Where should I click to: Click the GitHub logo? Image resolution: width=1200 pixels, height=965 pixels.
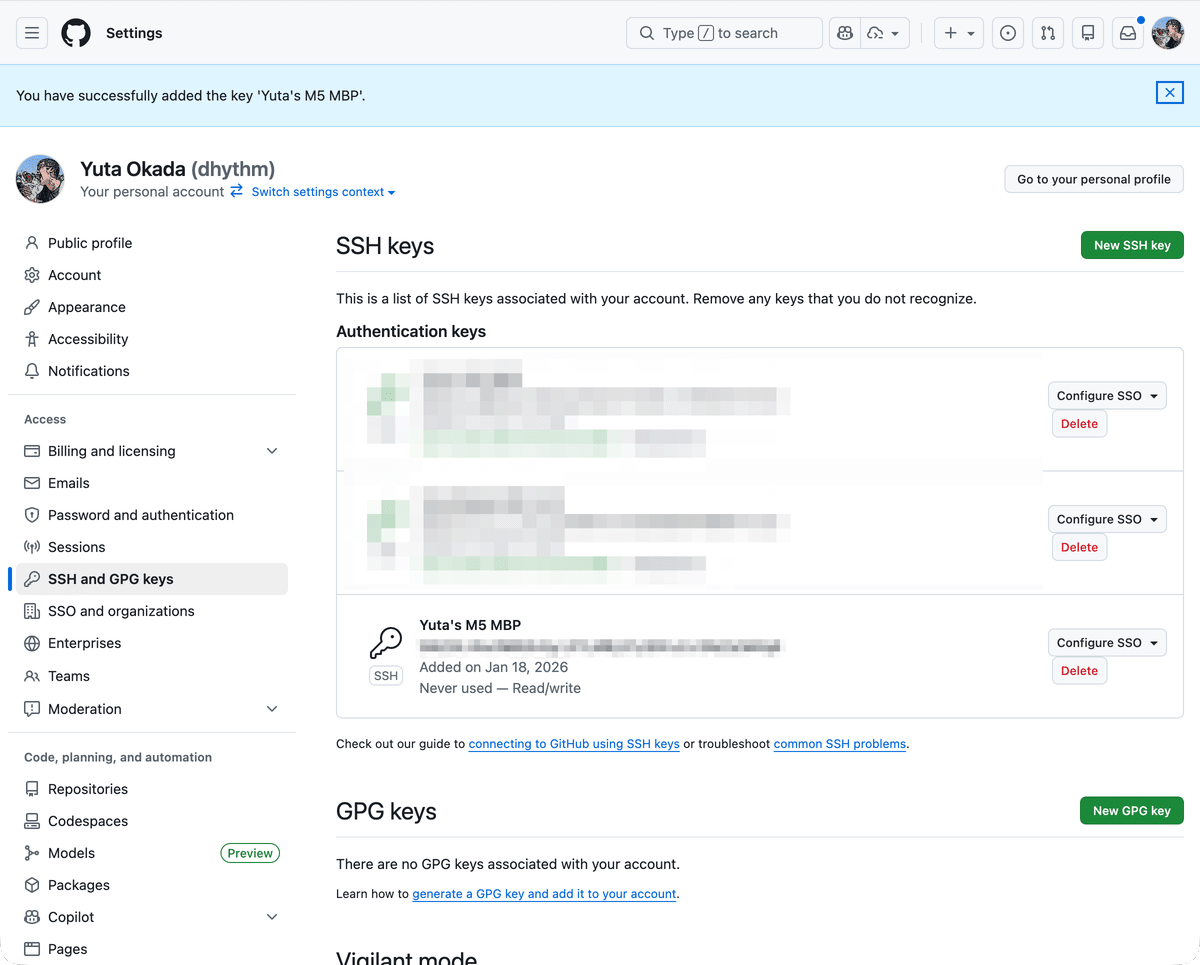[x=76, y=33]
